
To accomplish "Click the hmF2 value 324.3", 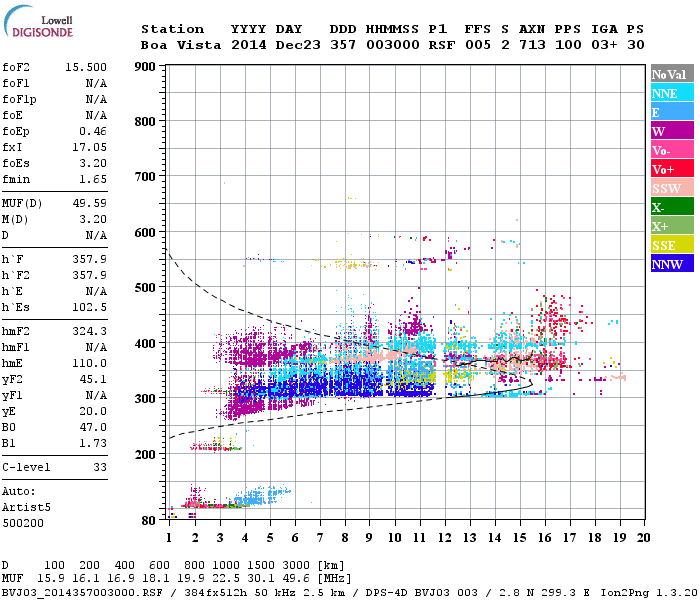I will pos(89,332).
